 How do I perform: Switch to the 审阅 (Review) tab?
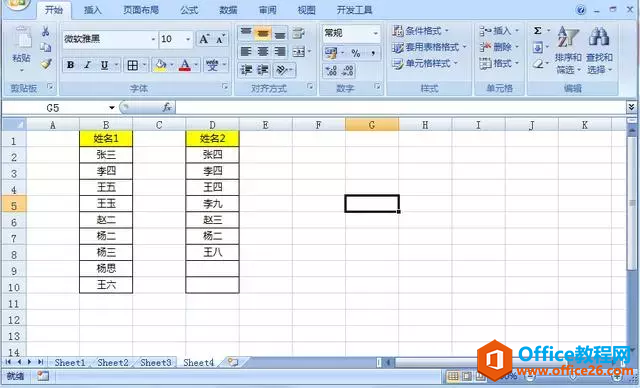pos(267,10)
